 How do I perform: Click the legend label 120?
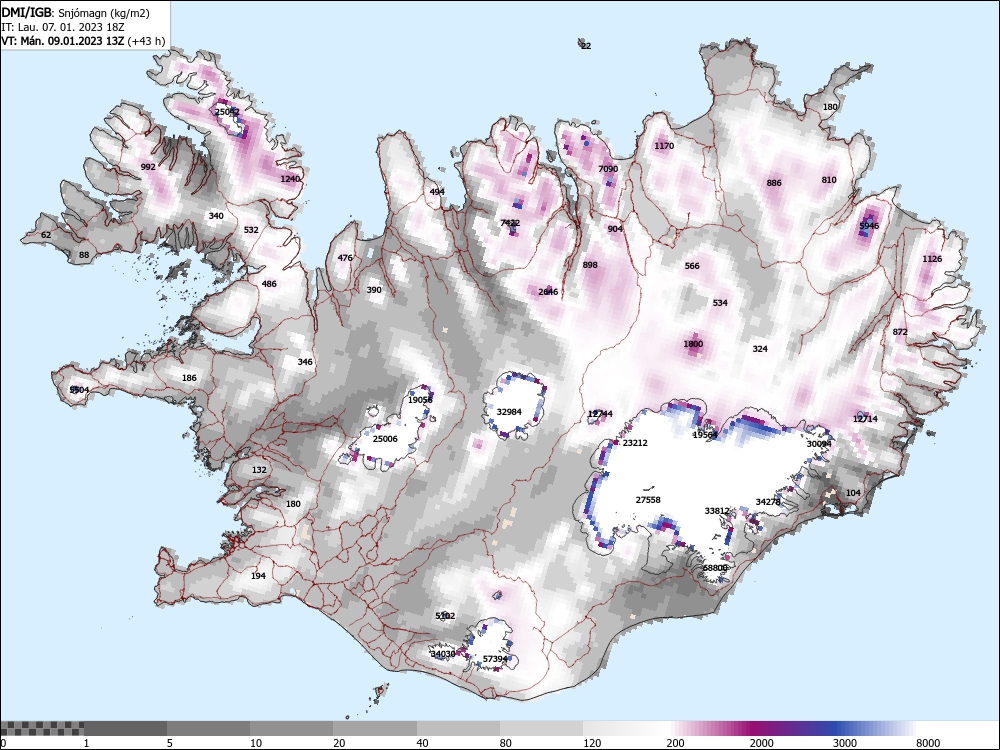tap(592, 743)
